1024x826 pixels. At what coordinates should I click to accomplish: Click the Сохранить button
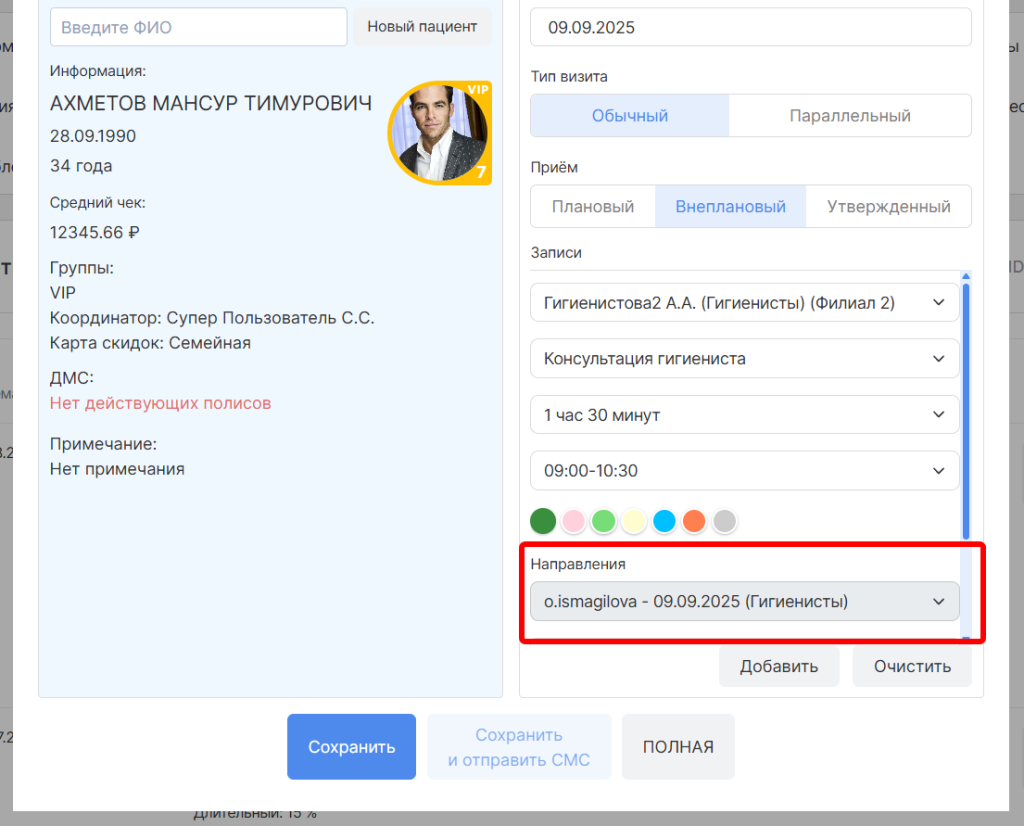[x=351, y=746]
